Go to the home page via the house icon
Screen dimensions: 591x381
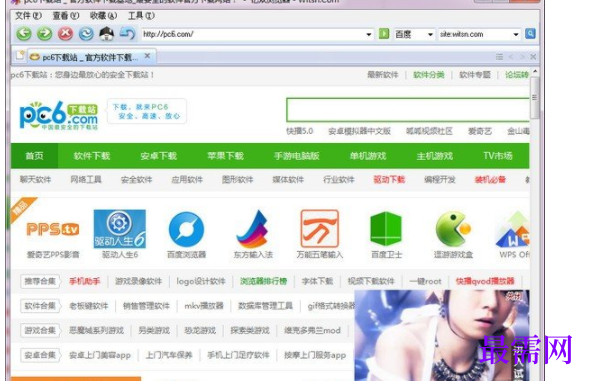106,34
